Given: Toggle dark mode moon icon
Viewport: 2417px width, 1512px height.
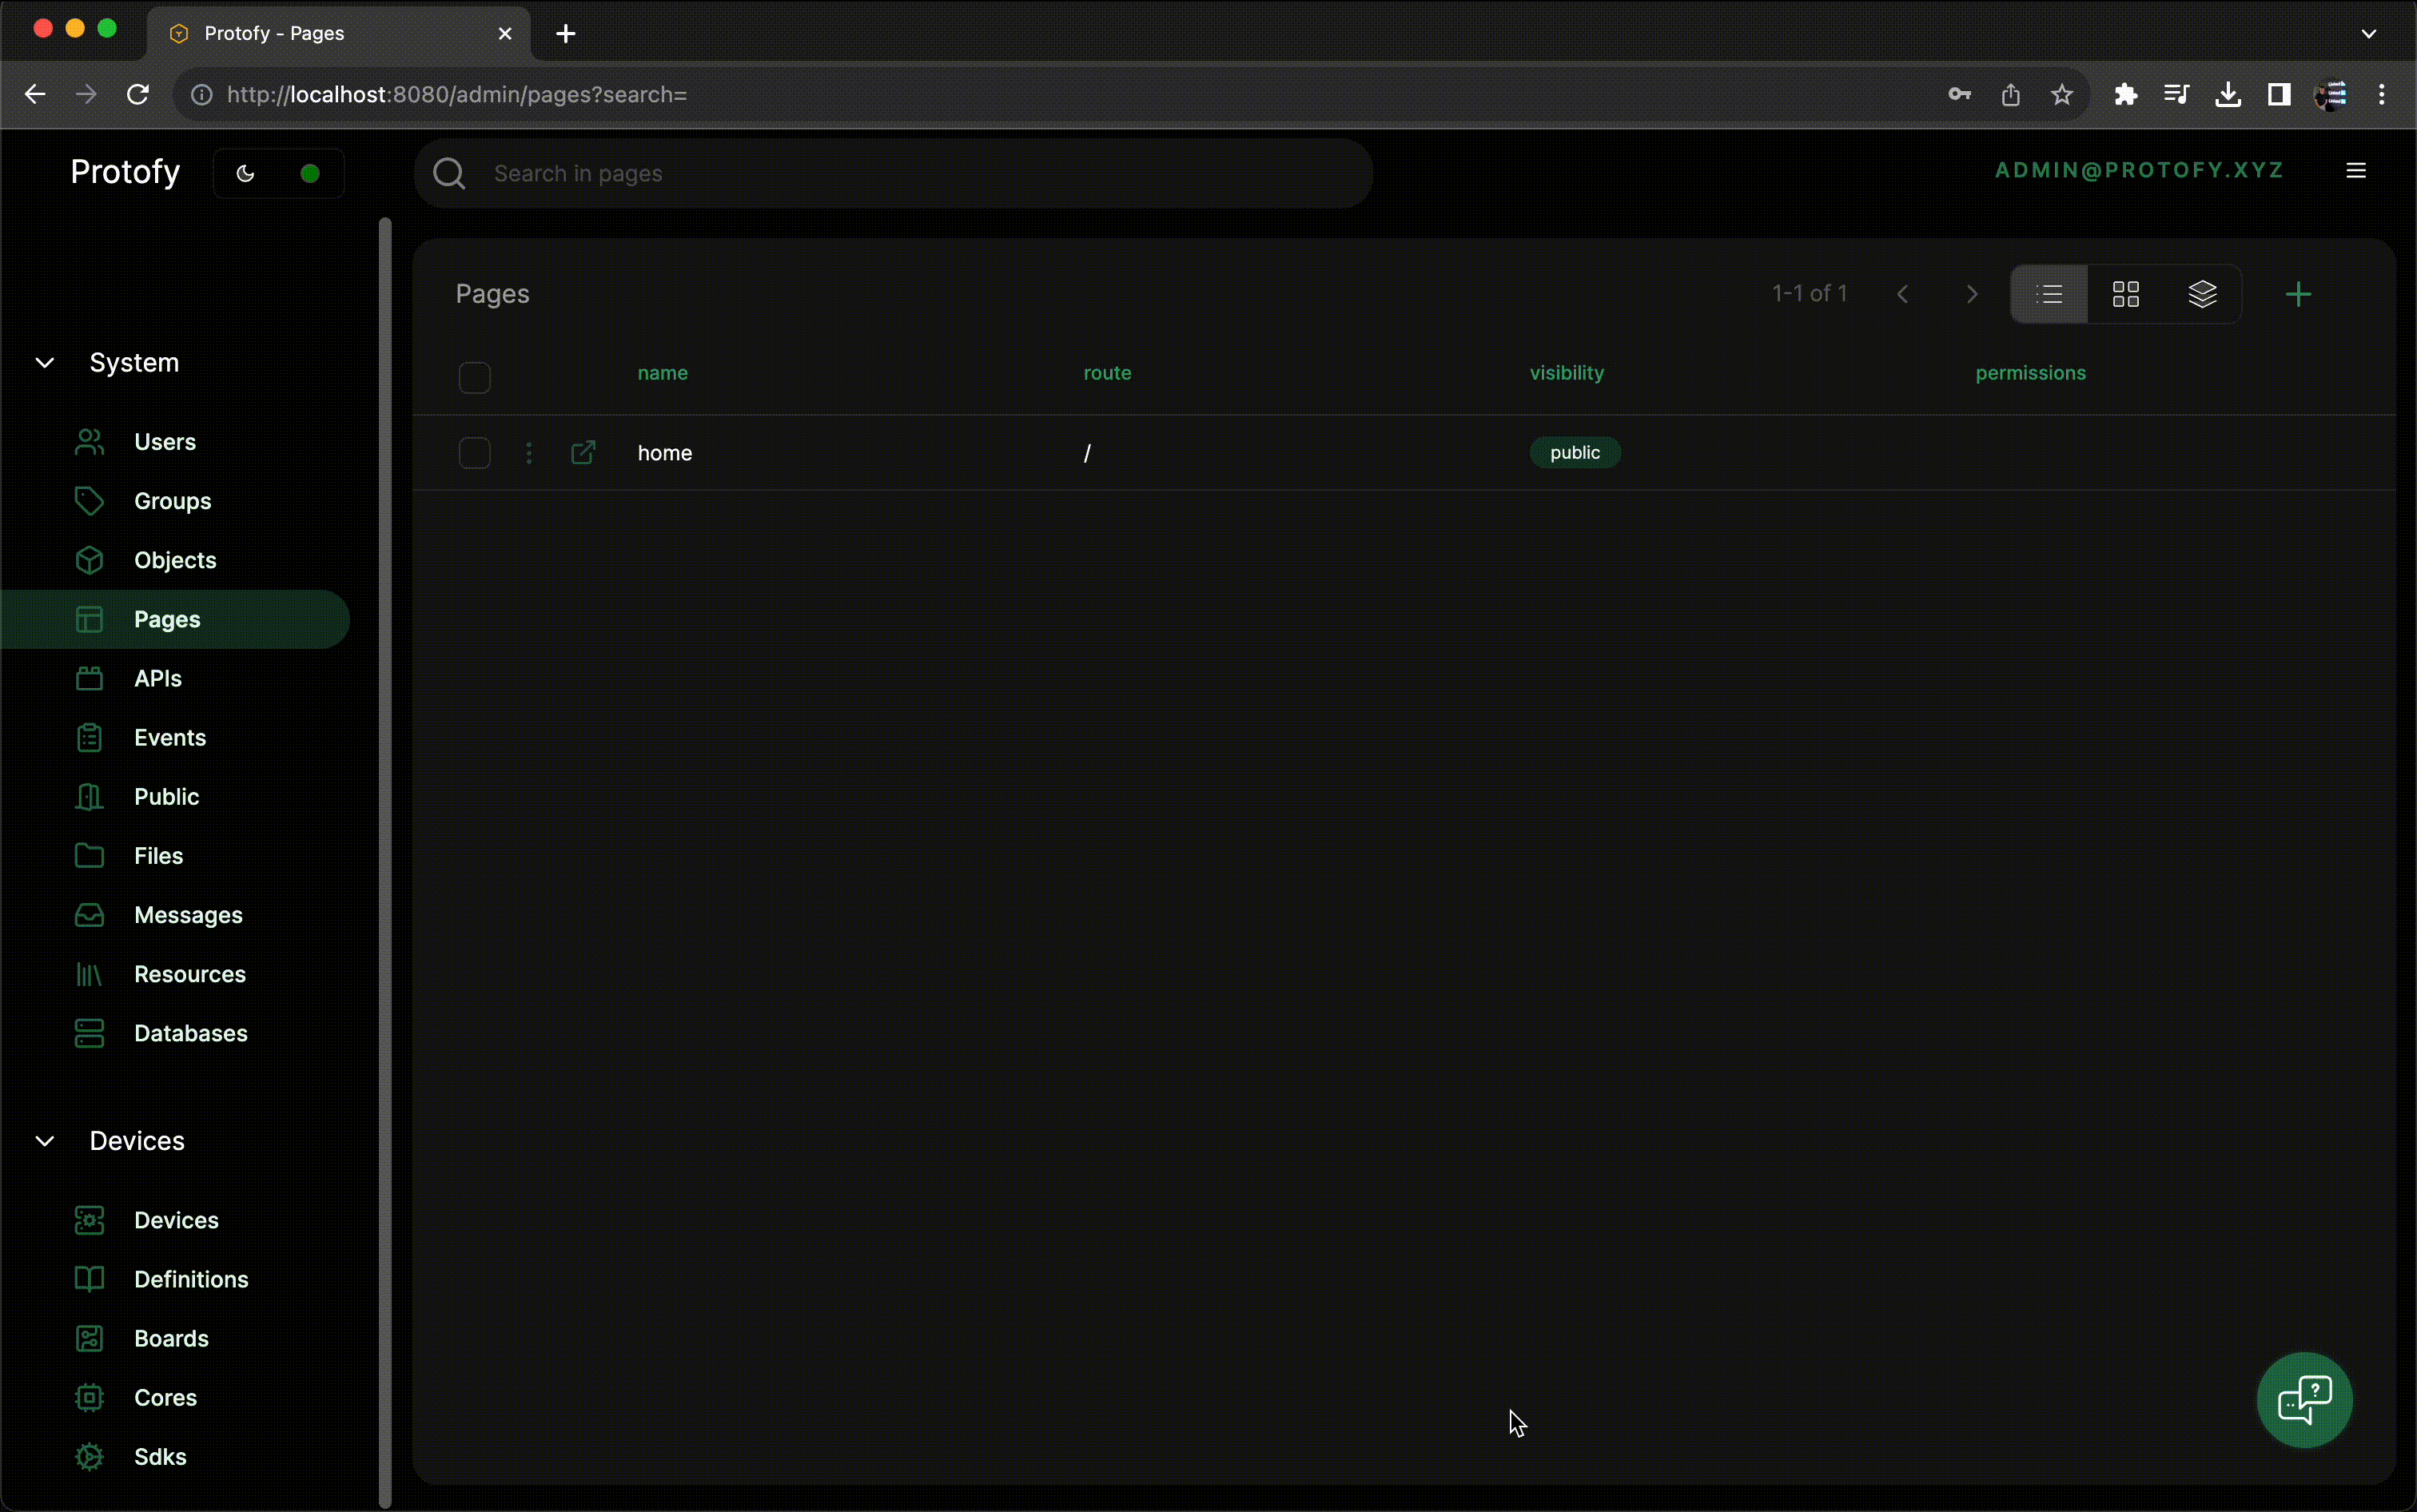Looking at the screenshot, I should click(x=245, y=174).
